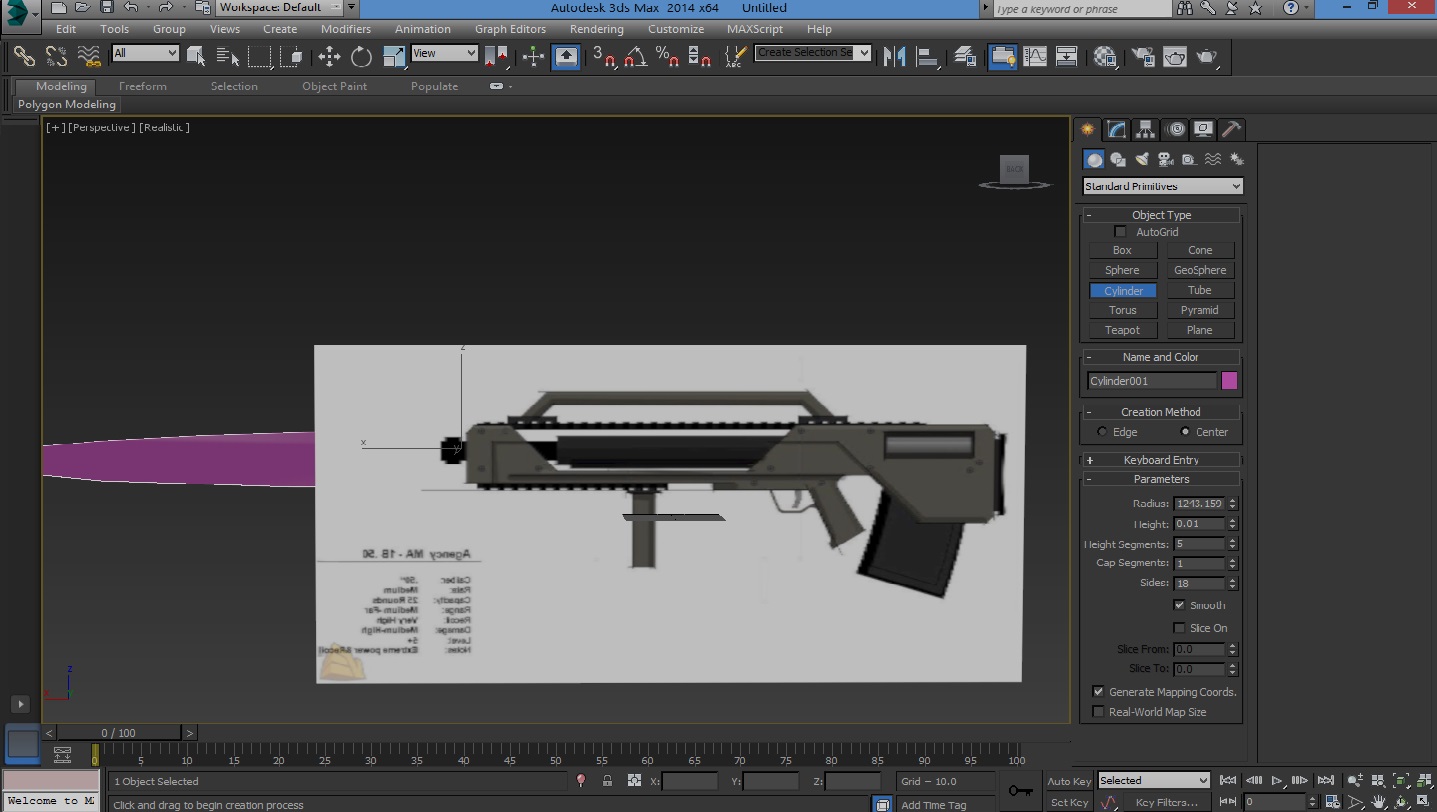
Task: Select the Center creation method
Action: point(1185,432)
